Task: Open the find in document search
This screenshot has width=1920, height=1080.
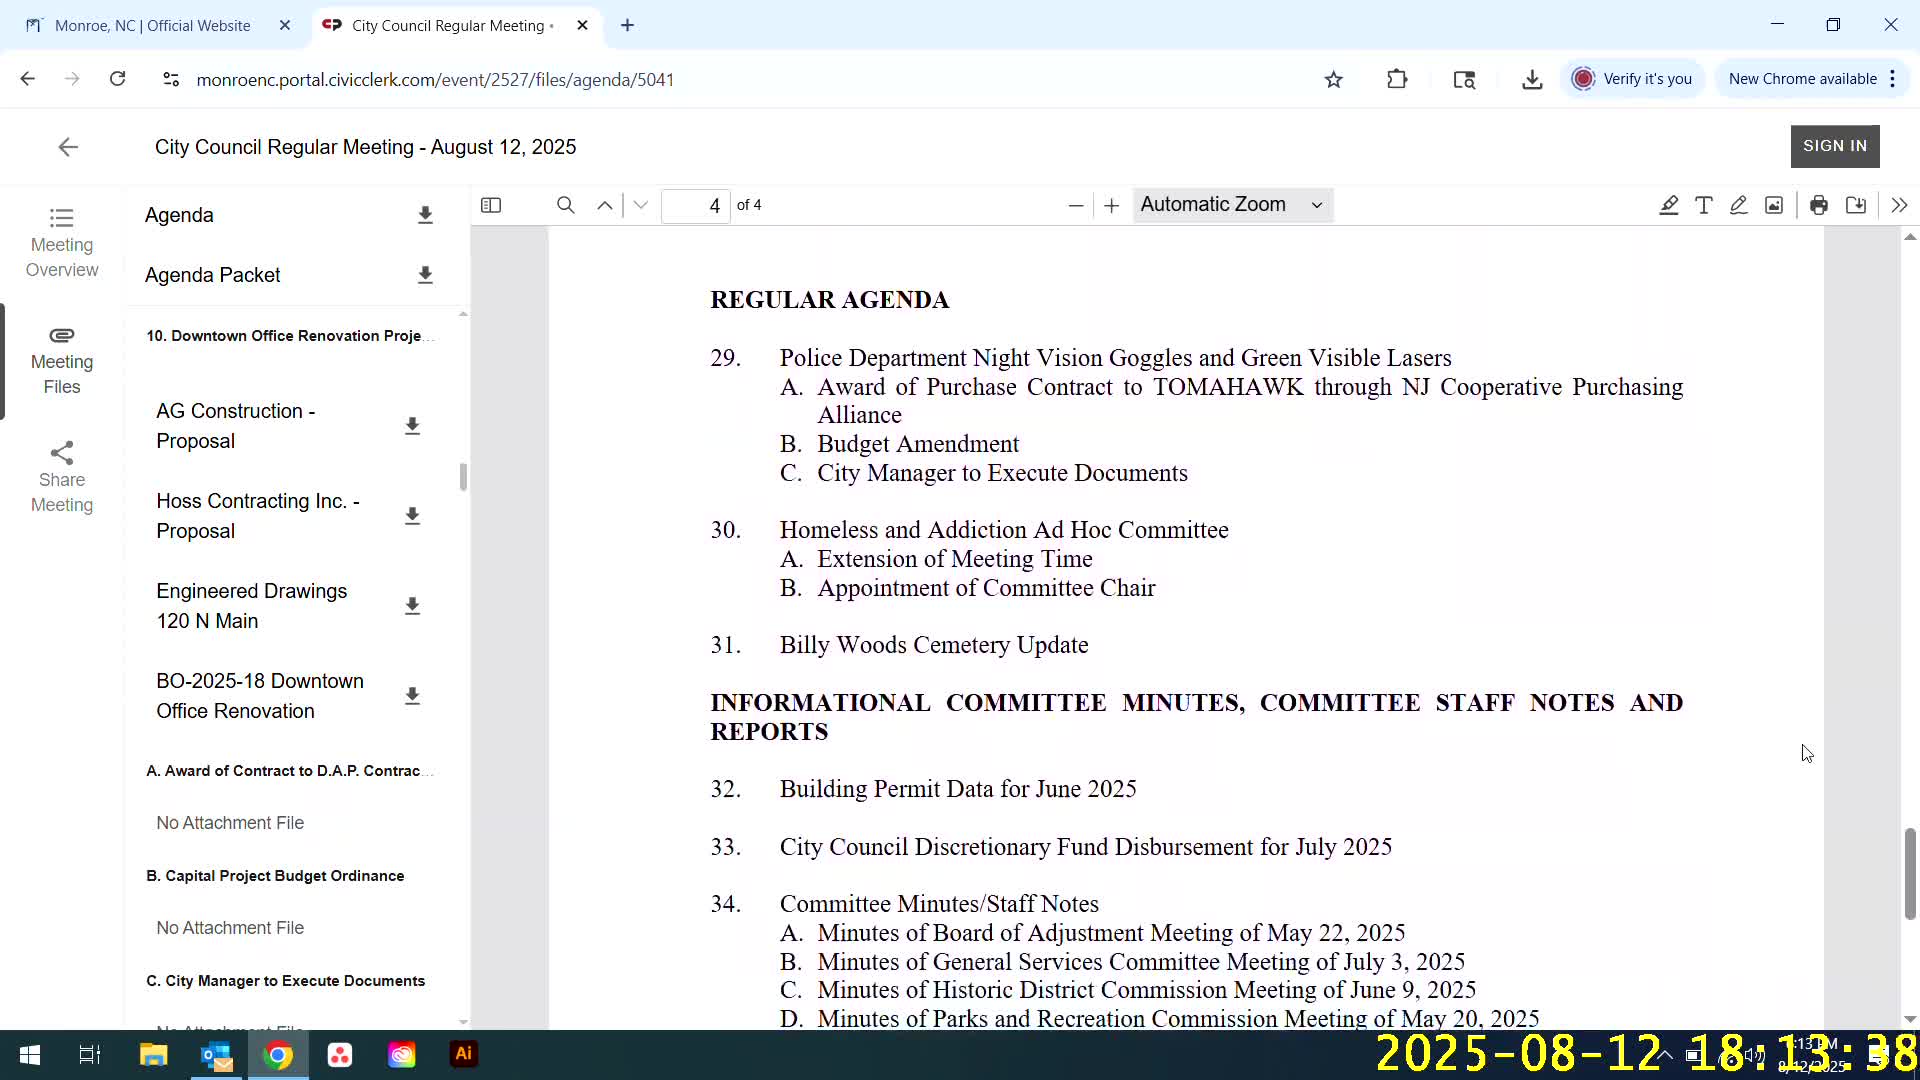Action: [x=565, y=205]
